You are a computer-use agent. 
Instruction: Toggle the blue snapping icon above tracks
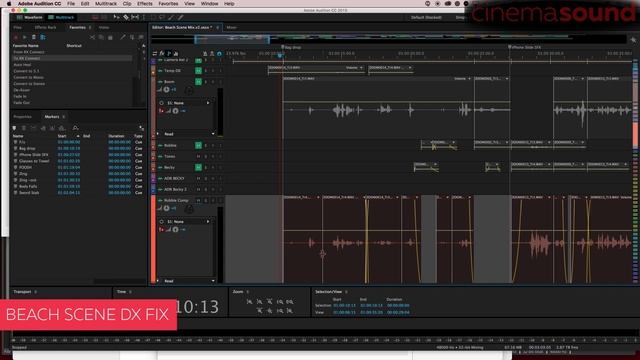tap(219, 53)
